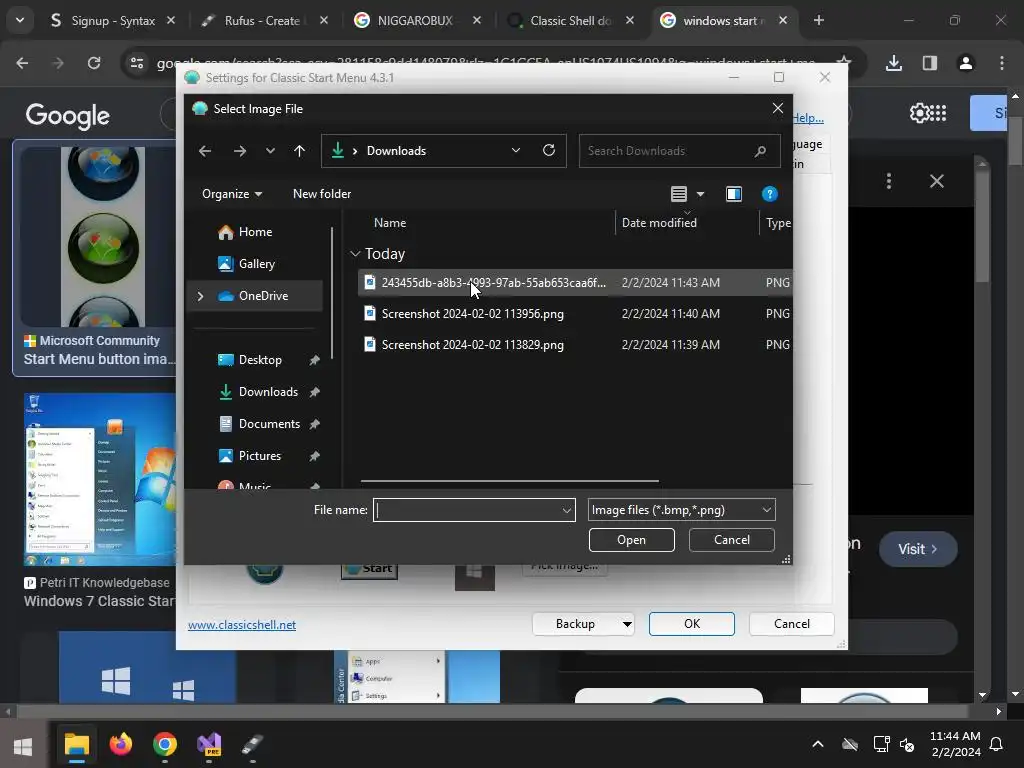This screenshot has height=768, width=1024.
Task: Open the view options dropdown arrow
Action: click(701, 194)
